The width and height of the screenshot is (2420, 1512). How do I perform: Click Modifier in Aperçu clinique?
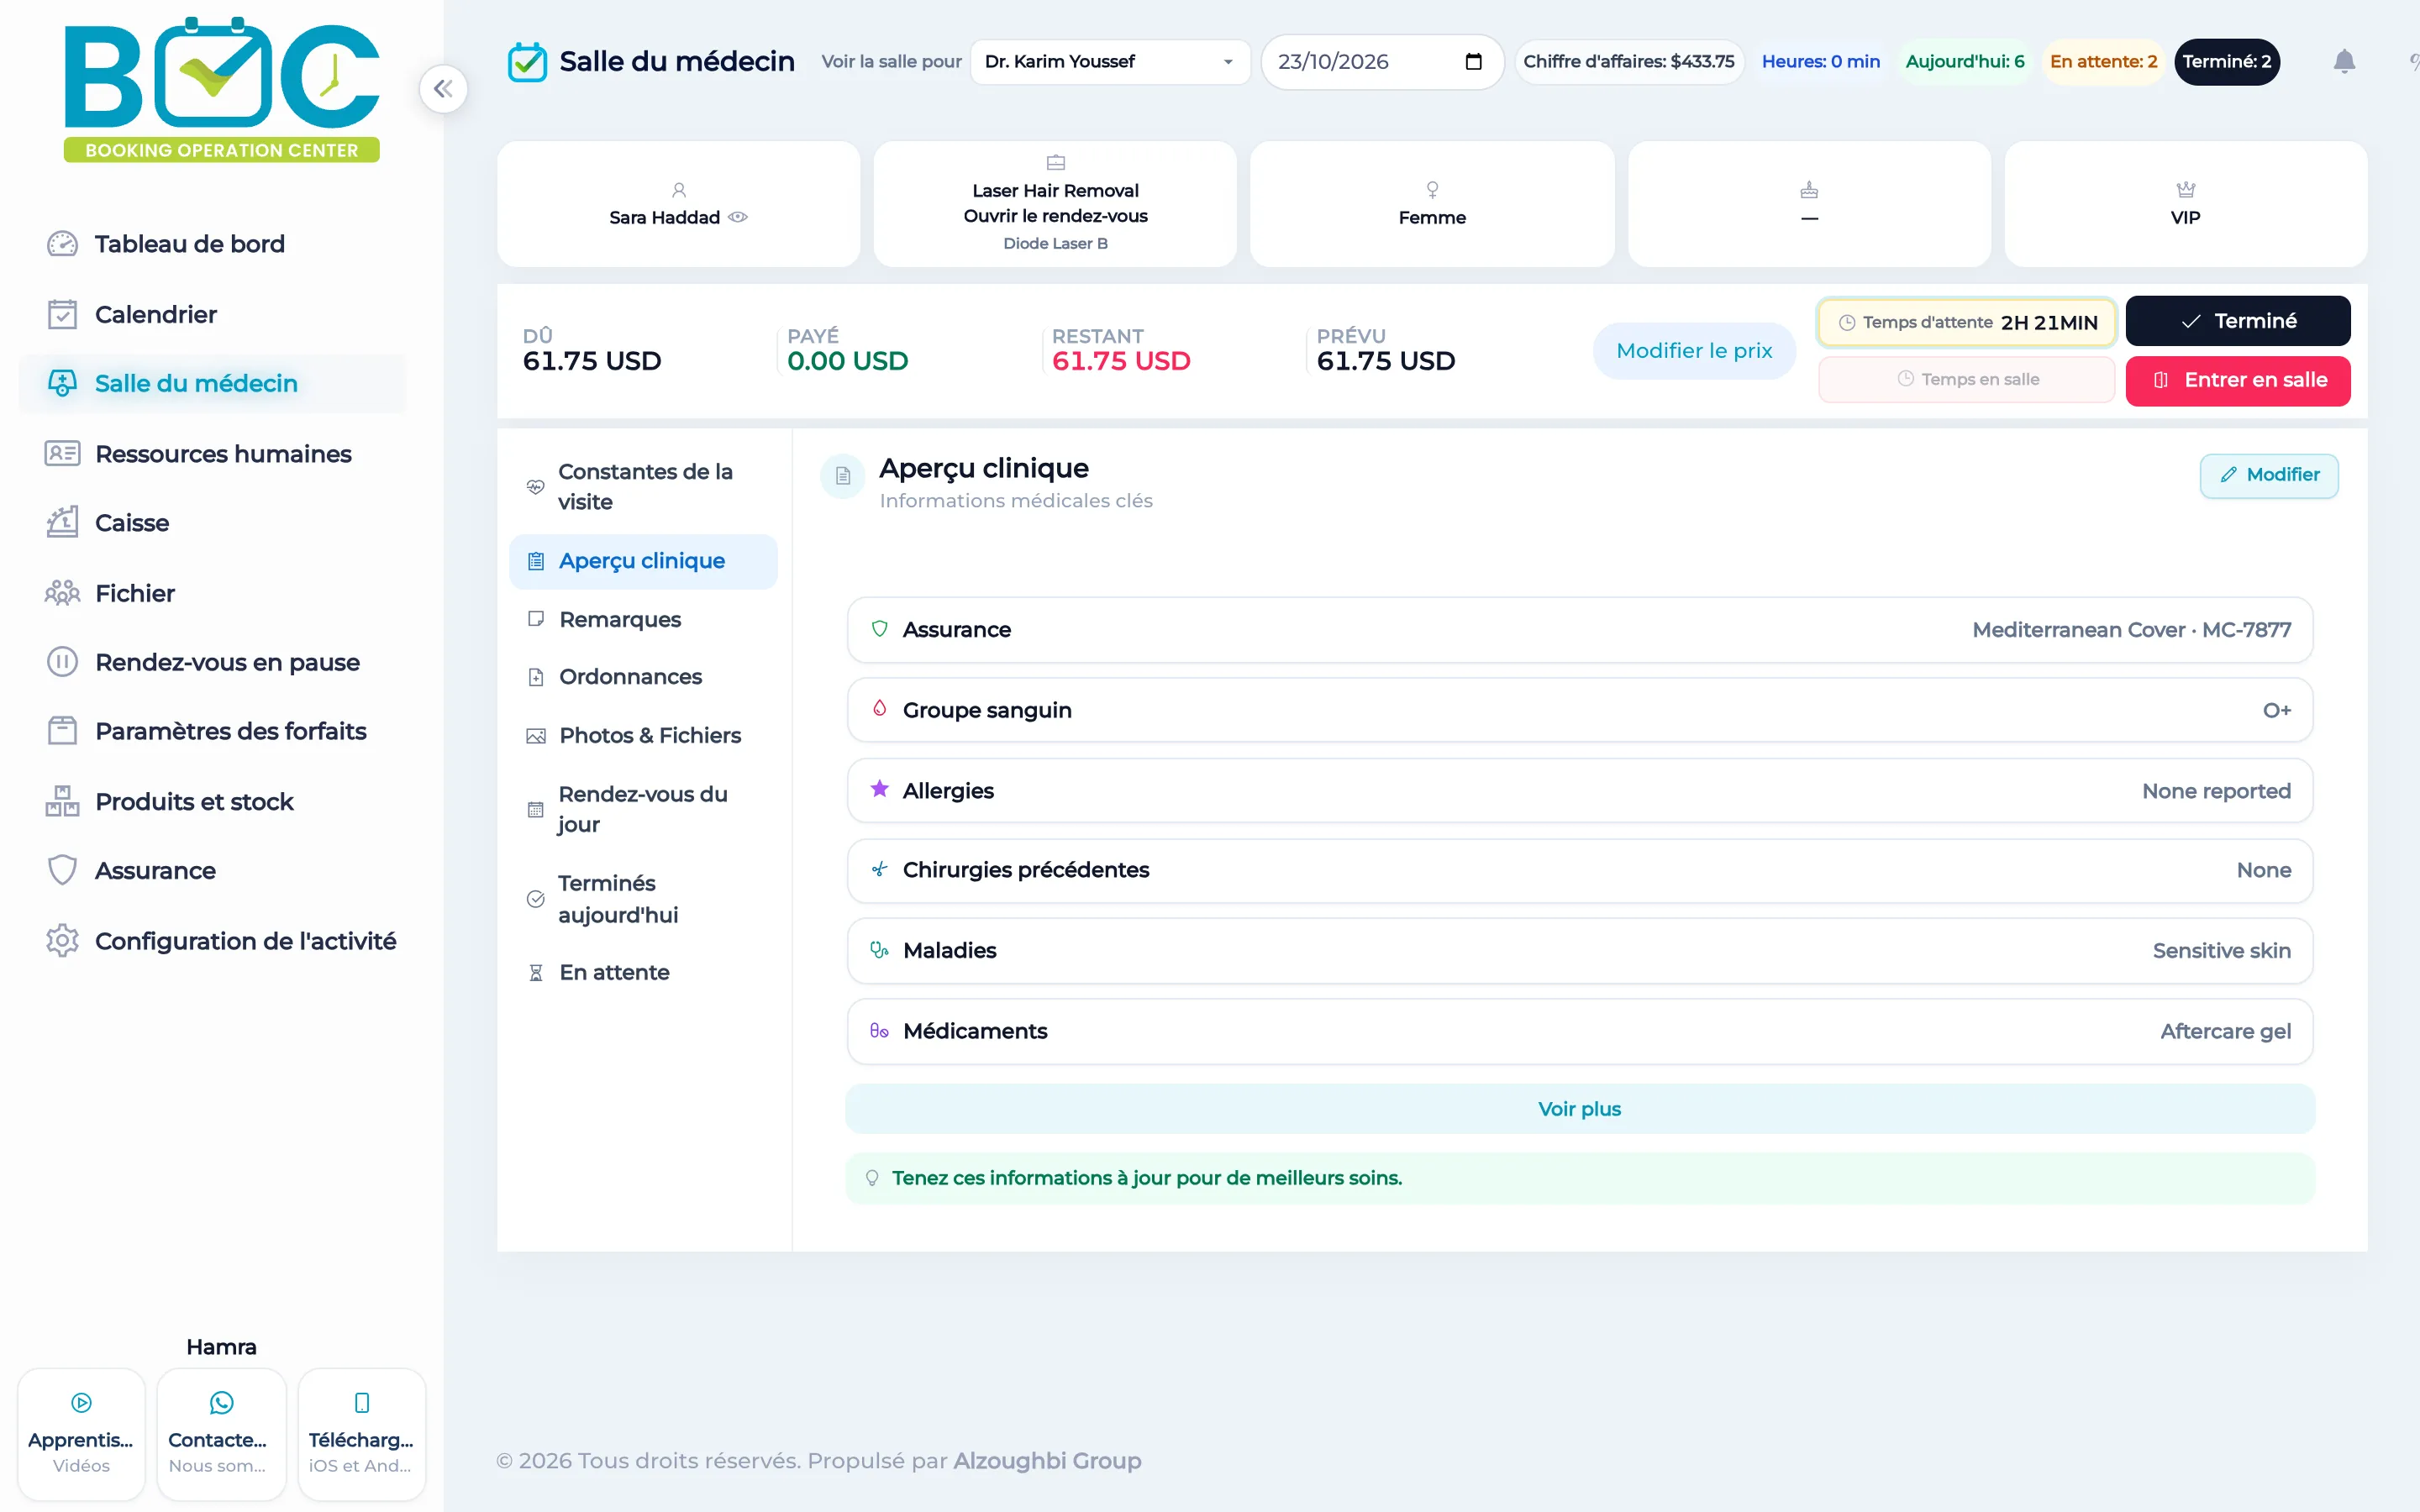[2269, 475]
